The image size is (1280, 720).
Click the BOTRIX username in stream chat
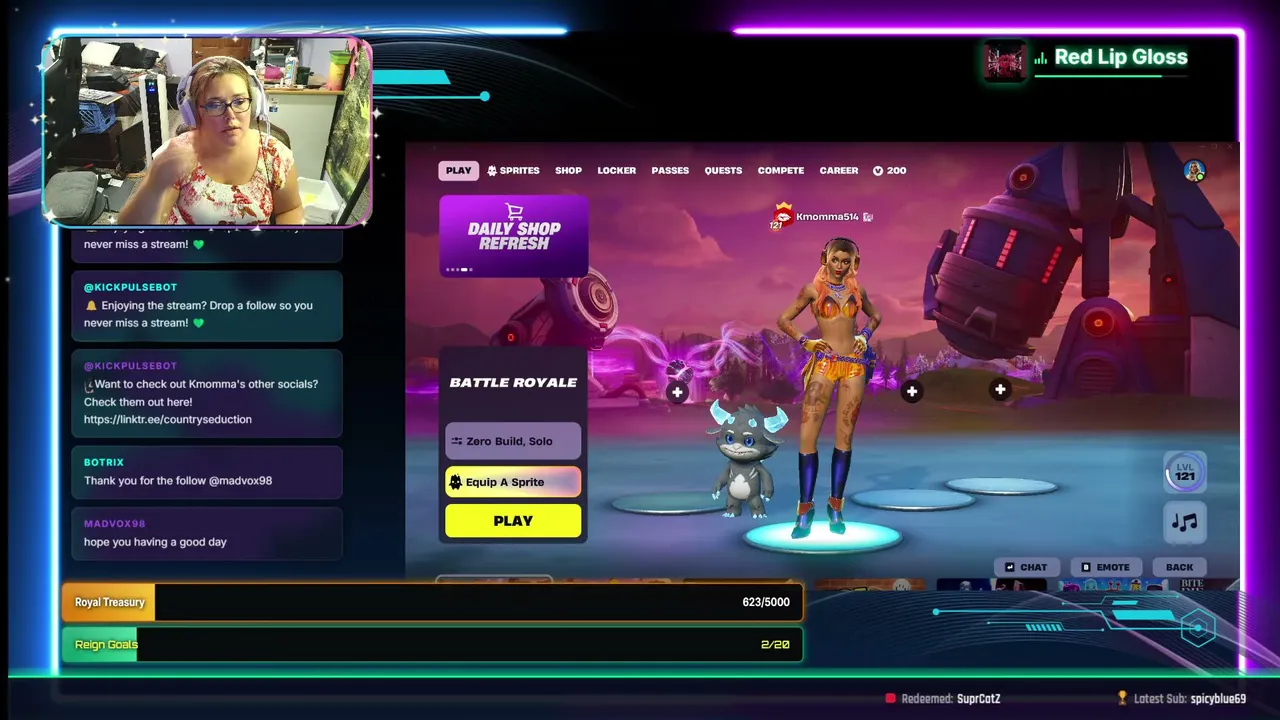pyautogui.click(x=104, y=463)
